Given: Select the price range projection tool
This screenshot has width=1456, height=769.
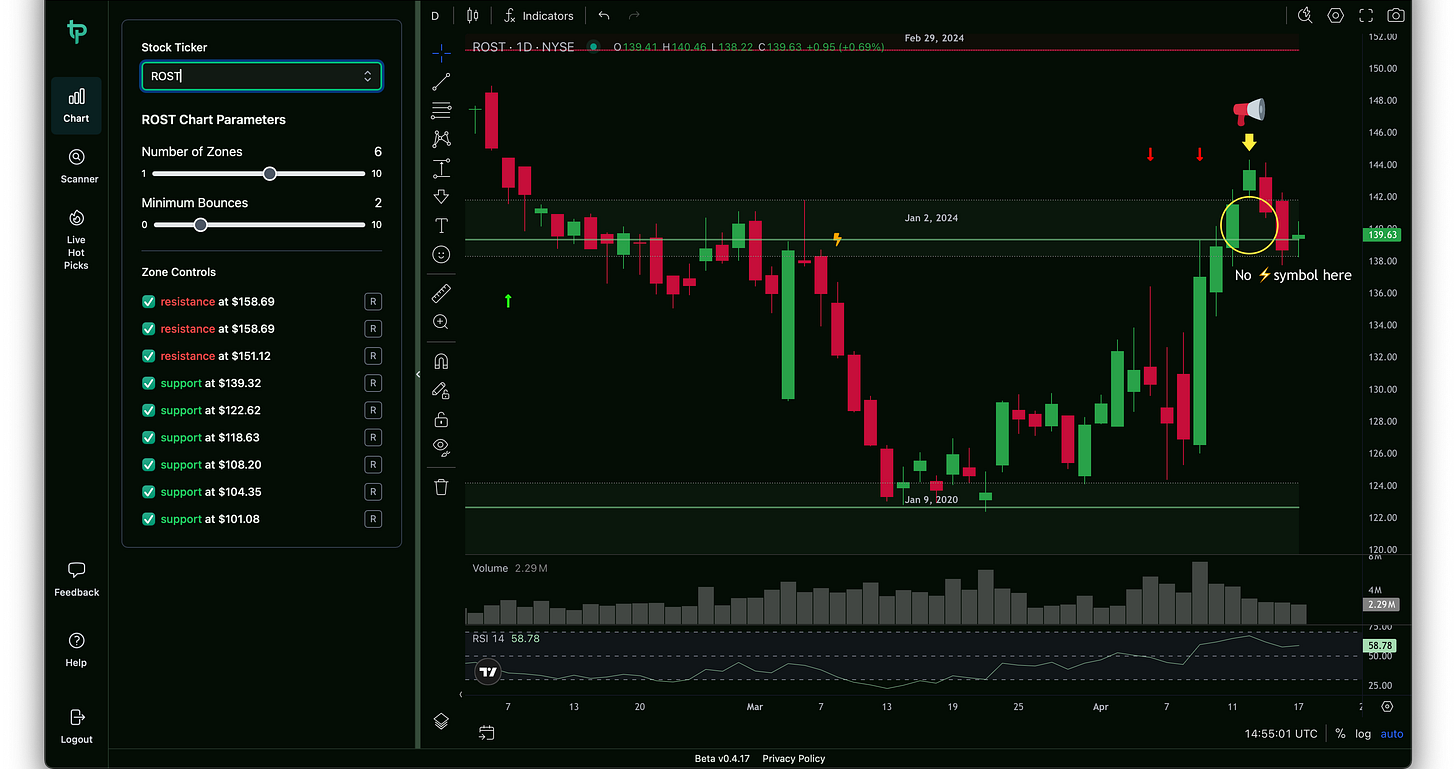Looking at the screenshot, I should tap(441, 168).
